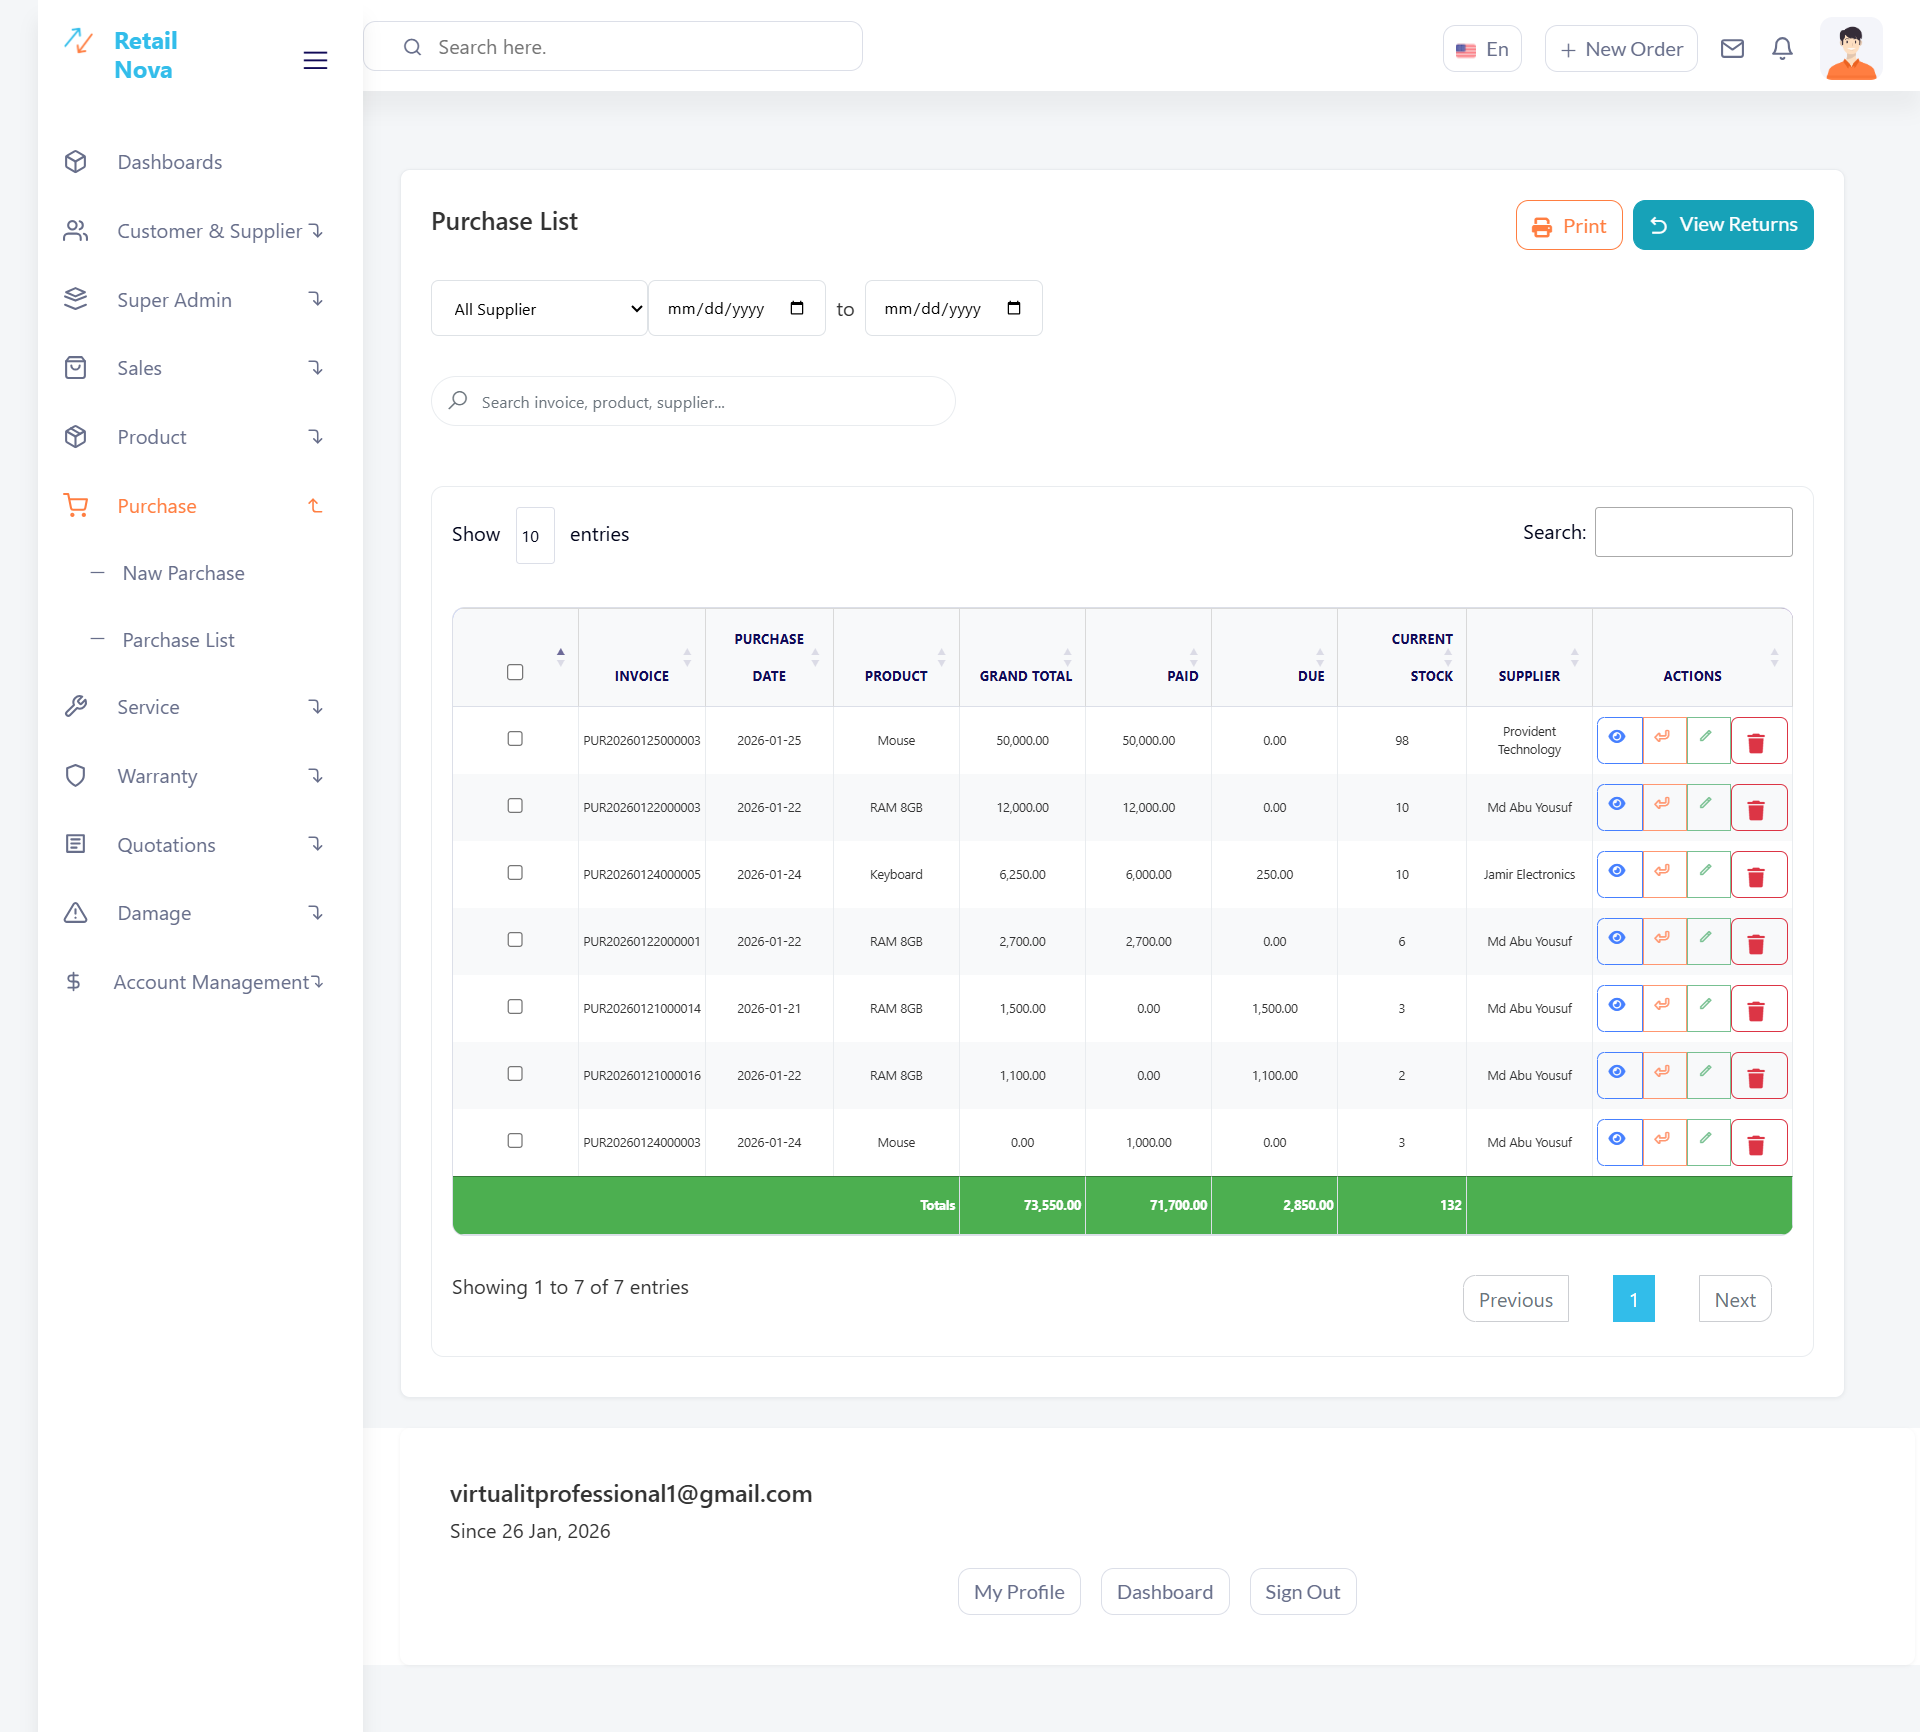View details of the Keyboard purchase
This screenshot has height=1732, width=1920.
(1618, 873)
